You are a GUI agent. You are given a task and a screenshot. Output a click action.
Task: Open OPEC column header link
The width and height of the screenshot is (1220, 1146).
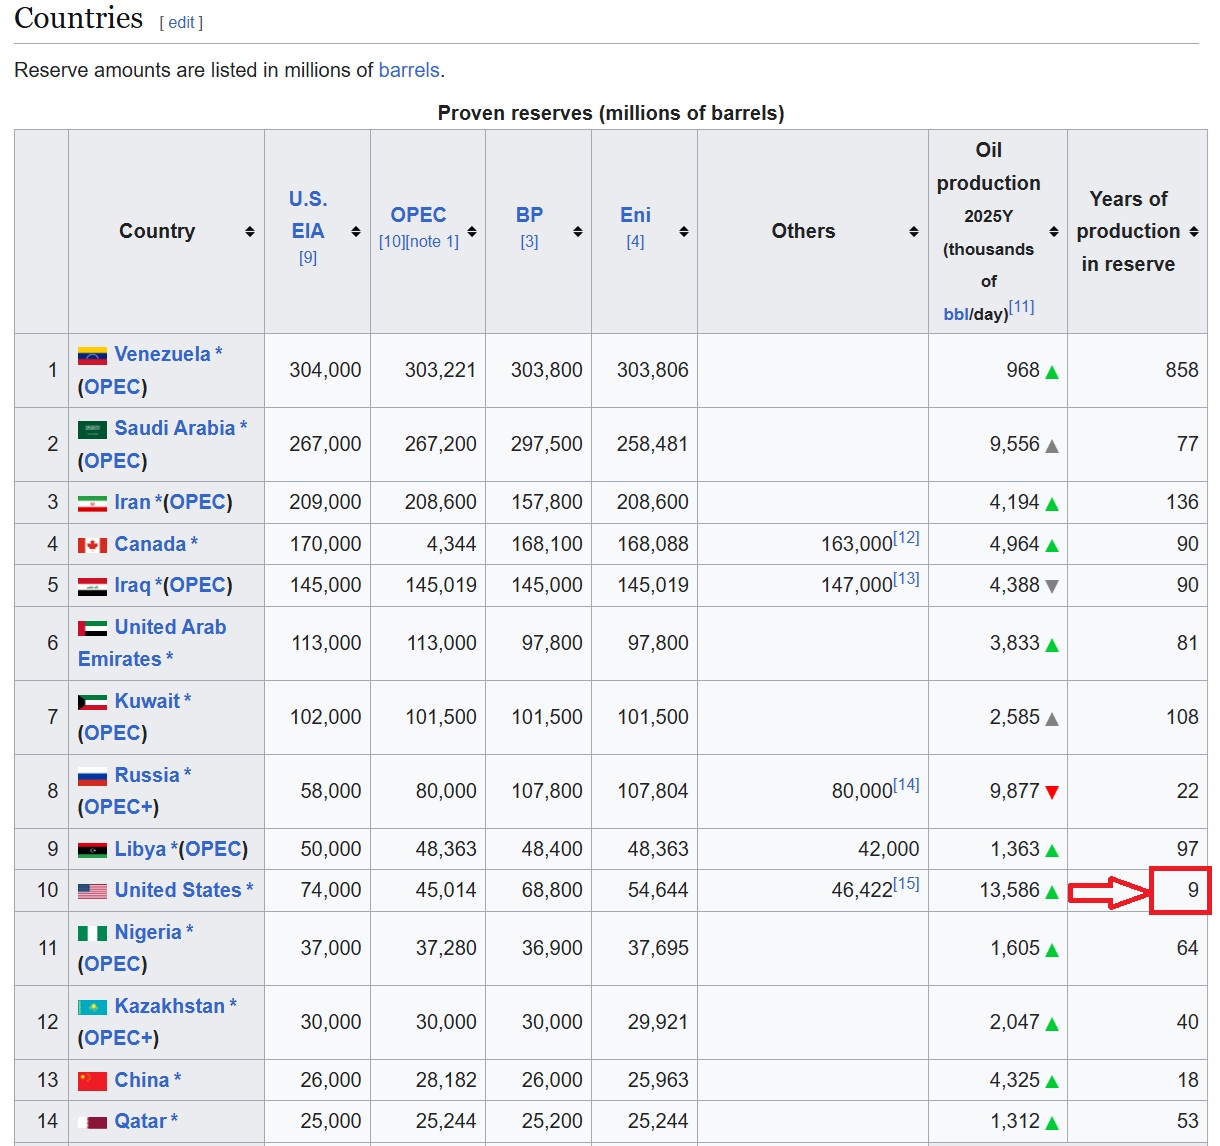point(418,215)
